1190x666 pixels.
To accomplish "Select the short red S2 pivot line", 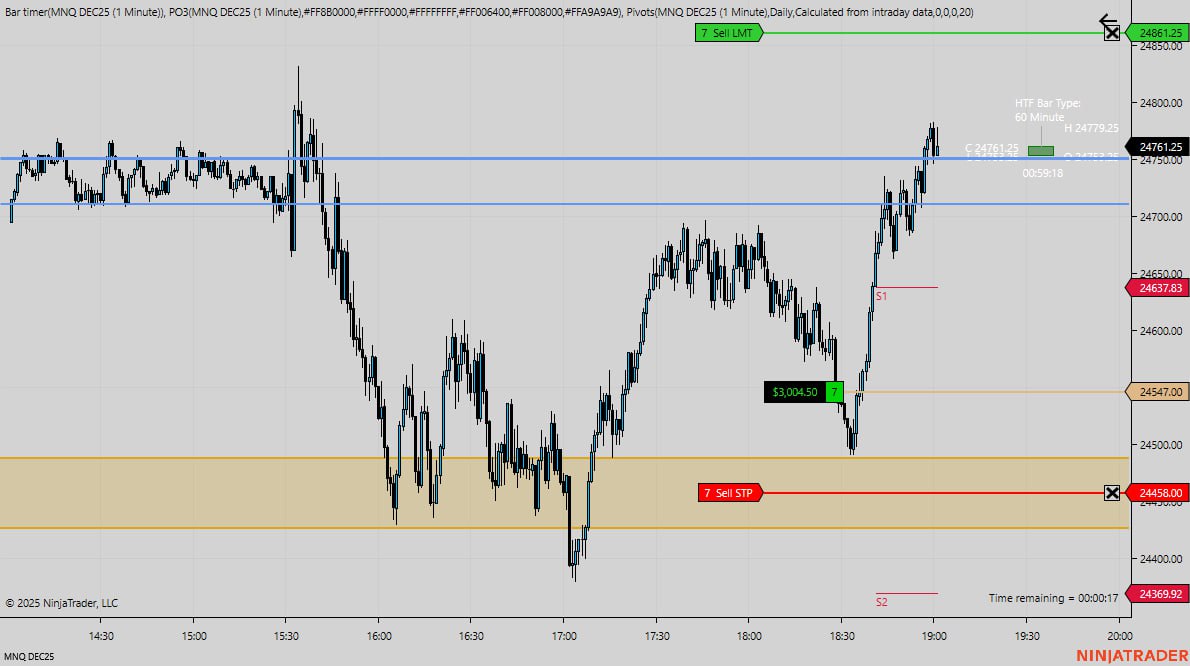I will tap(907, 593).
